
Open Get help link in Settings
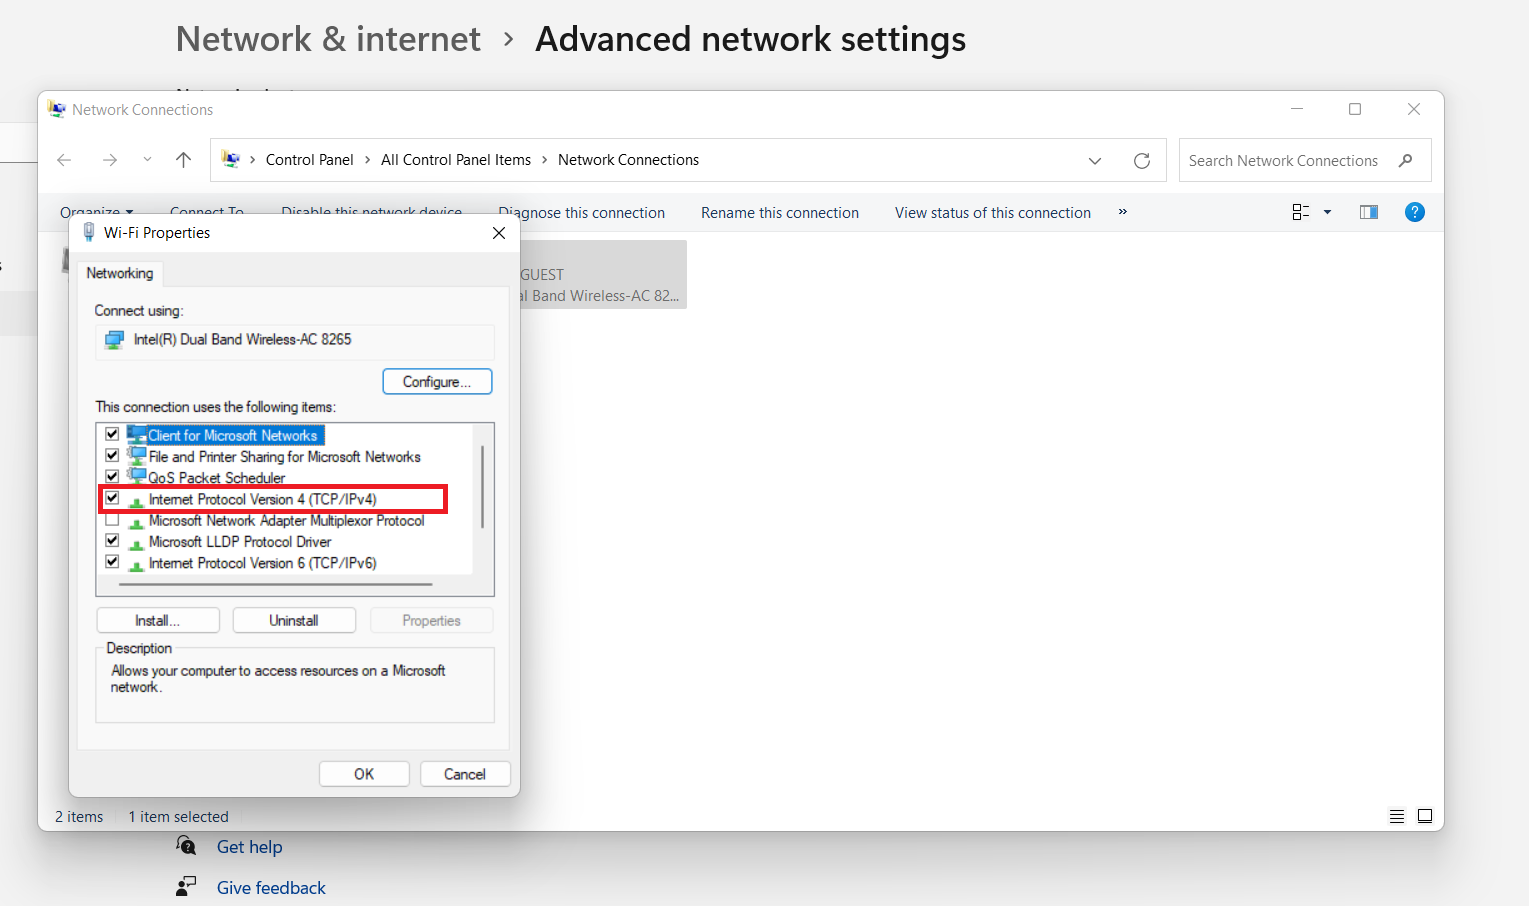click(250, 847)
